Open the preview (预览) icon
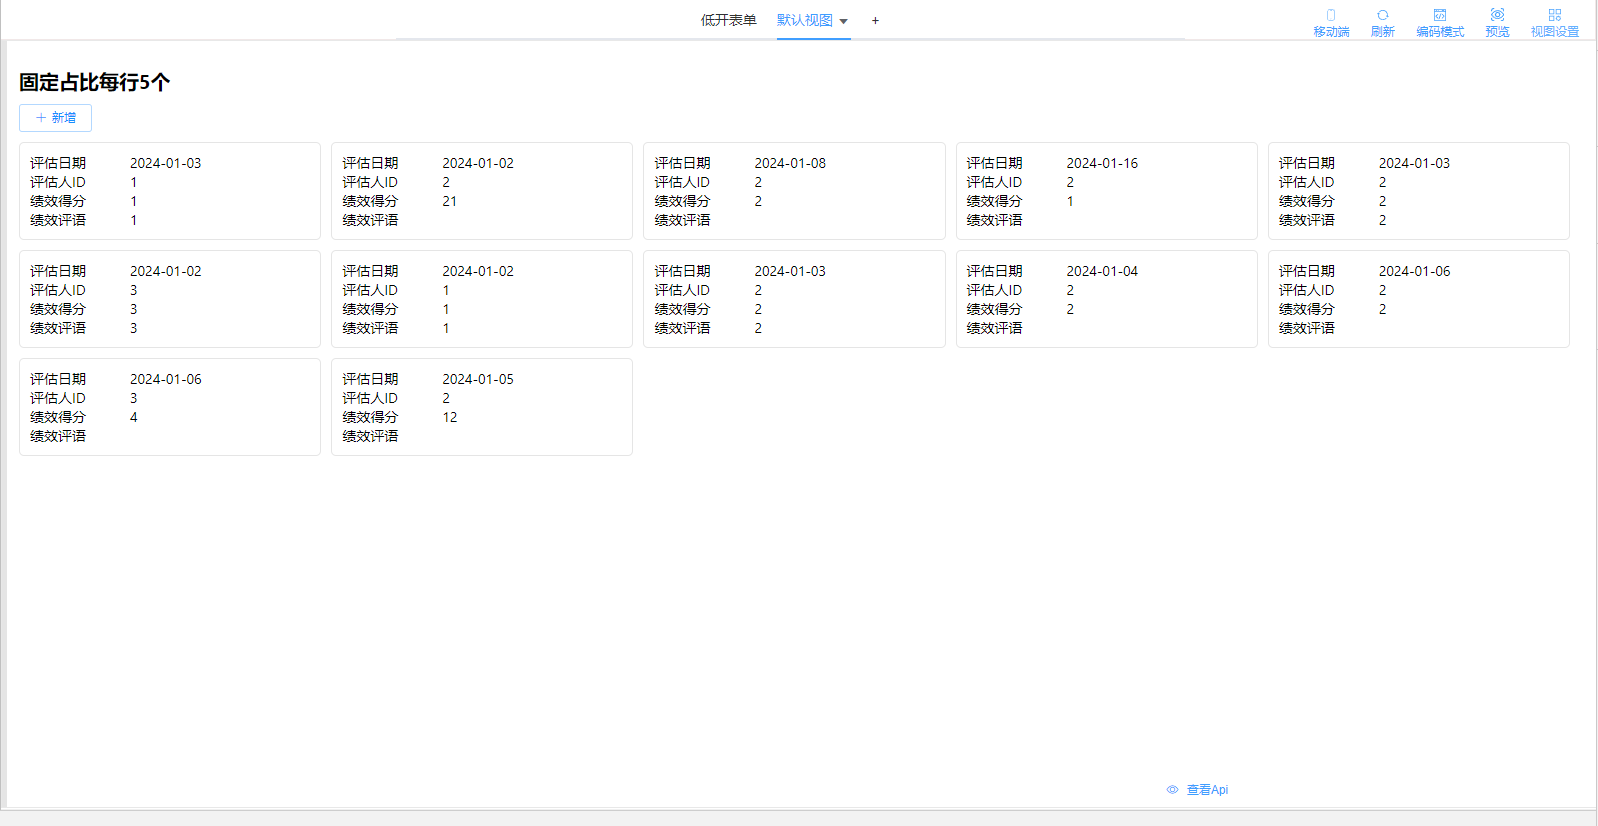Viewport: 1598px width, 826px height. point(1497,16)
